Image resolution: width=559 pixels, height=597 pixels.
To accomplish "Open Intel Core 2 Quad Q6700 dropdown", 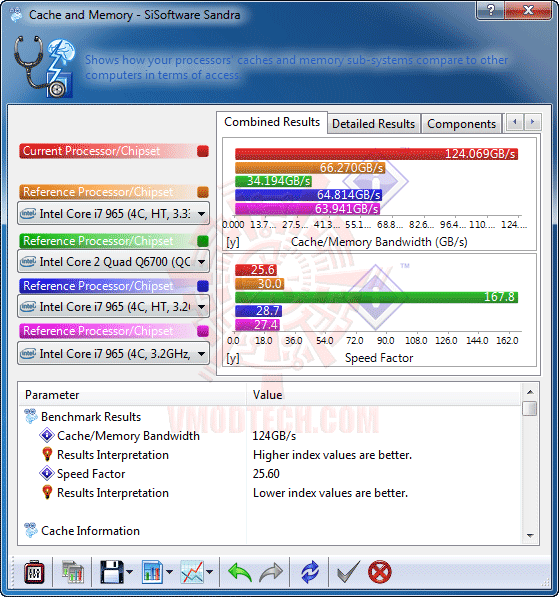I will (x=113, y=262).
